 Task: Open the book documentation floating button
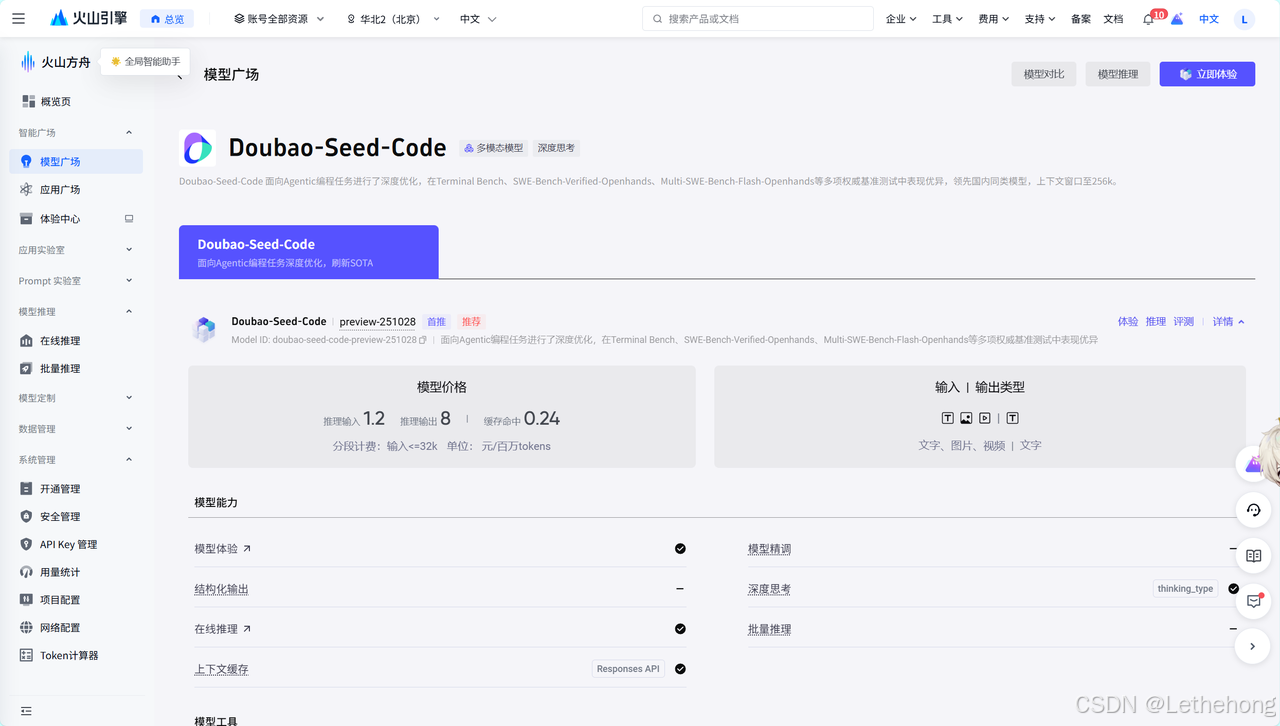point(1253,555)
